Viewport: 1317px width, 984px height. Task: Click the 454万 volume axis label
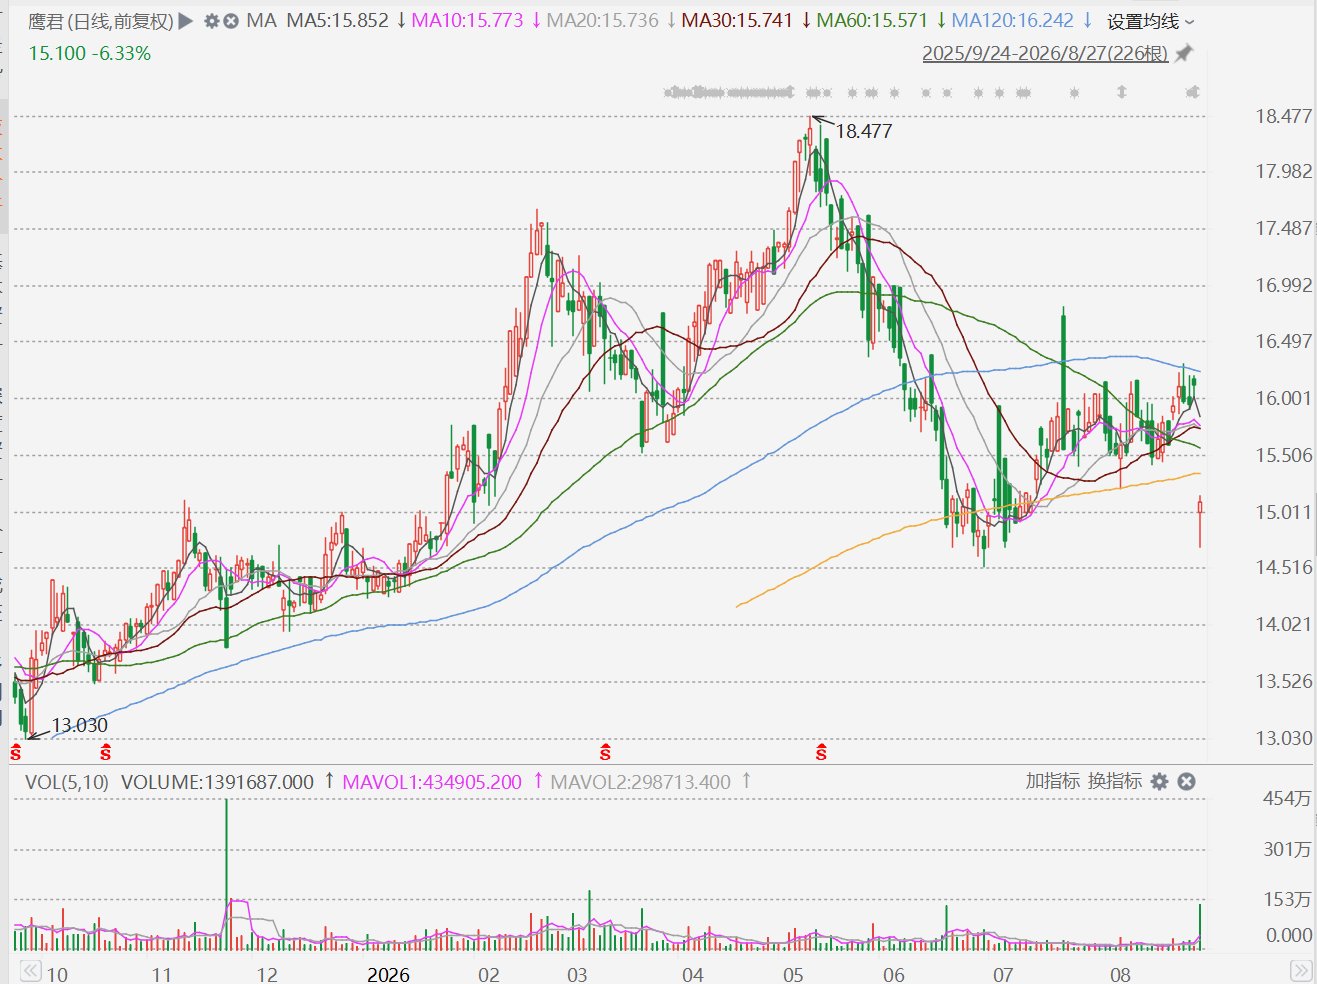(x=1287, y=798)
